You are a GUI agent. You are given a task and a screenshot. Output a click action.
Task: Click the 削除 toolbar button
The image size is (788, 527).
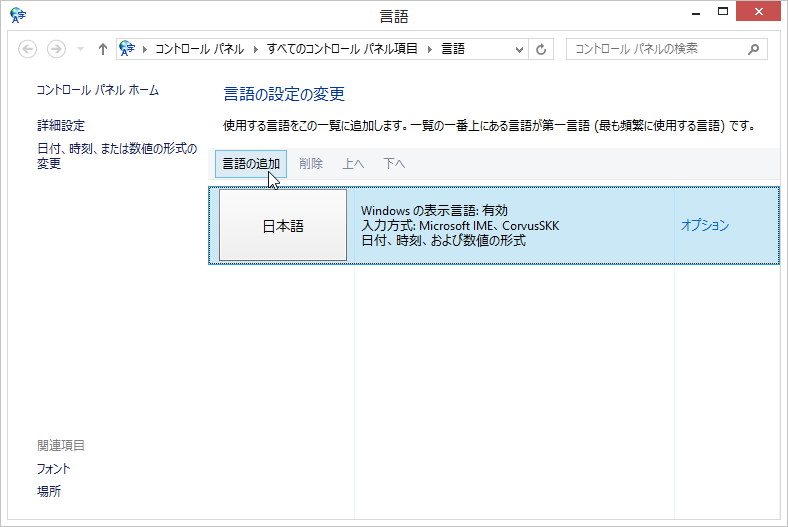tap(311, 164)
